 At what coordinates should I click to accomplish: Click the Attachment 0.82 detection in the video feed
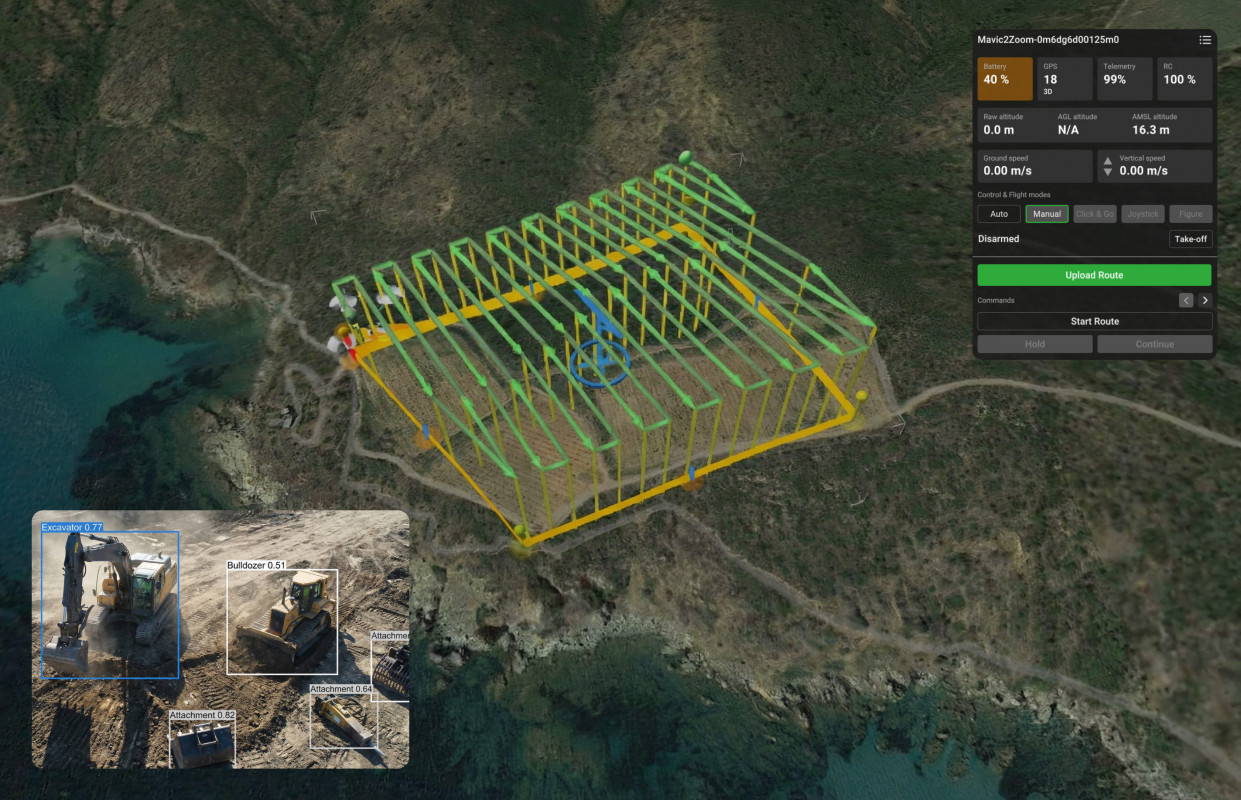(203, 743)
